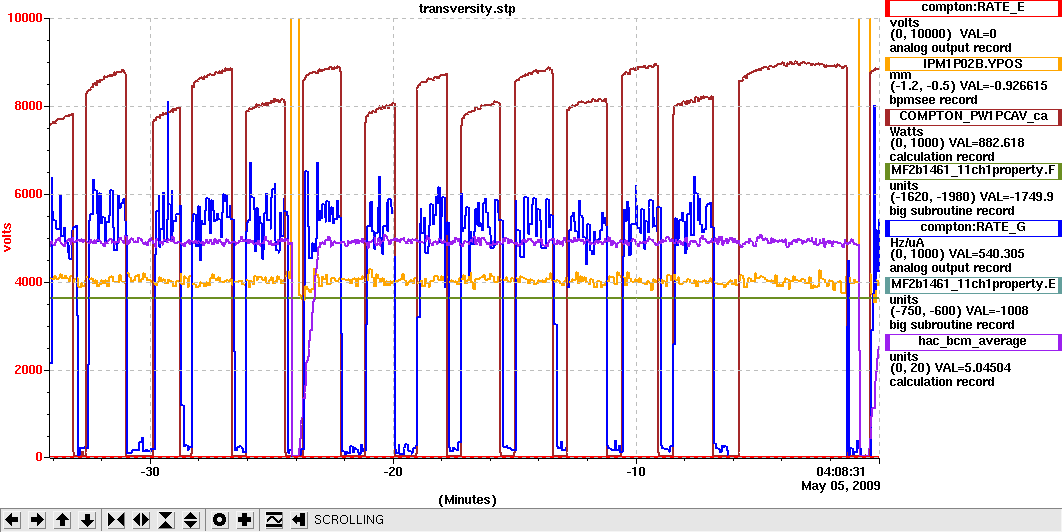
Task: Click the 8000 y-axis label
Action: pyautogui.click(x=30, y=106)
